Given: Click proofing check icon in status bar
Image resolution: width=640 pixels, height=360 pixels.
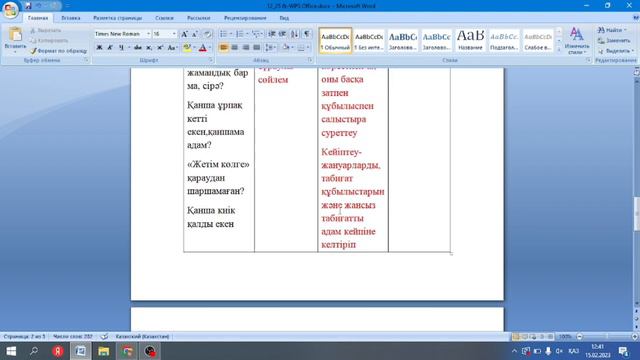Looking at the screenshot, I should coord(104,336).
